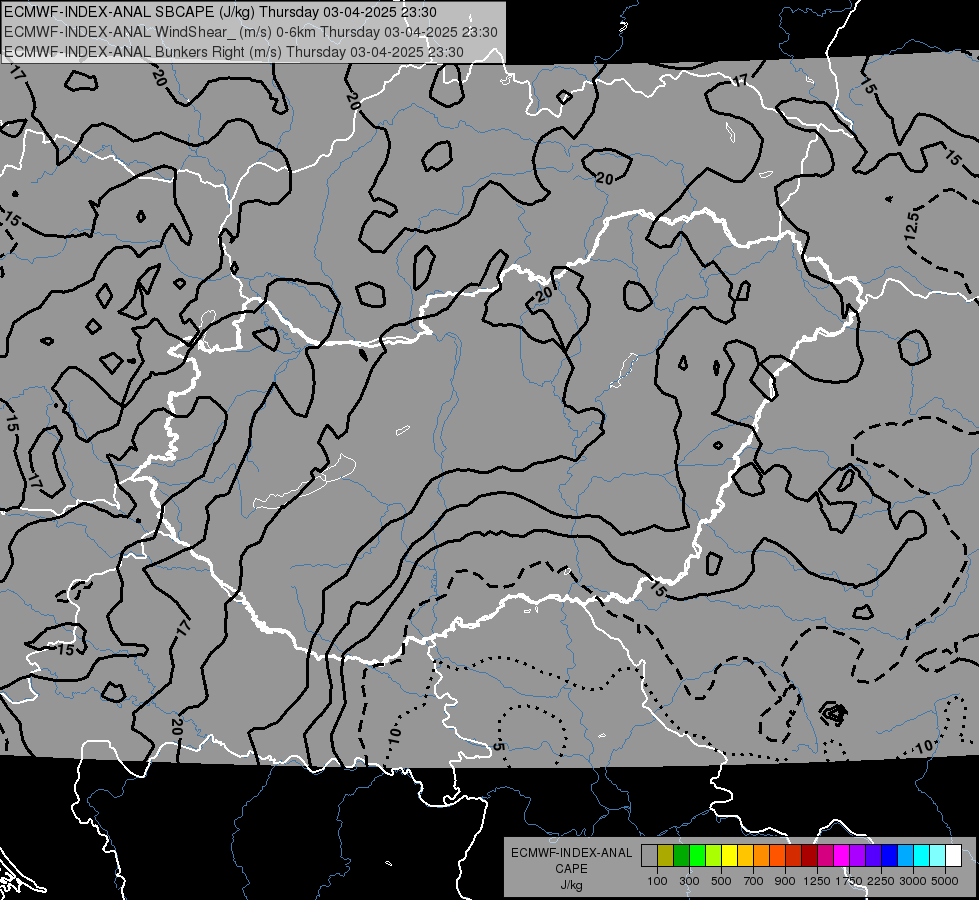The width and height of the screenshot is (979, 900).
Task: Click the legend label 100
Action: pos(657,881)
